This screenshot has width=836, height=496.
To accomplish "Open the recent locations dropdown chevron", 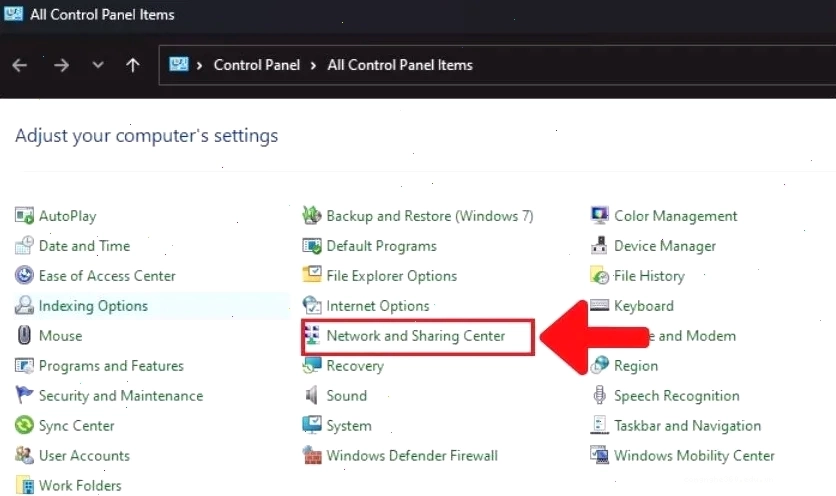I will coord(98,65).
